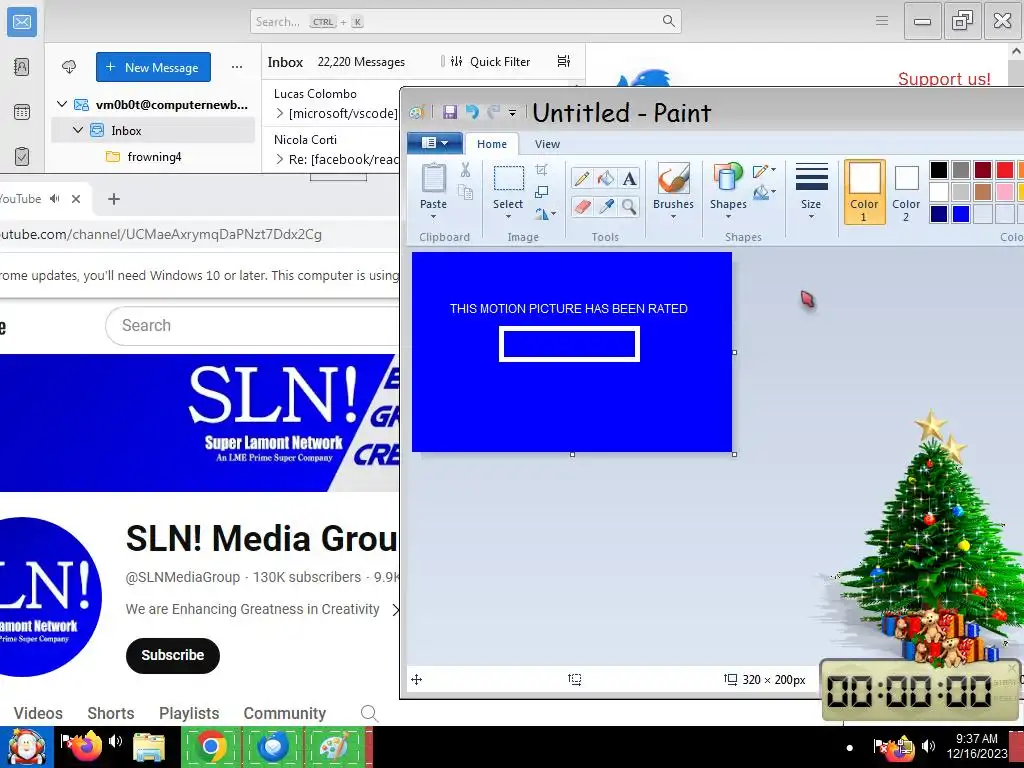Click Thunderbird Mail icon in the sidebar
This screenshot has width=1024, height=768.
22,22
